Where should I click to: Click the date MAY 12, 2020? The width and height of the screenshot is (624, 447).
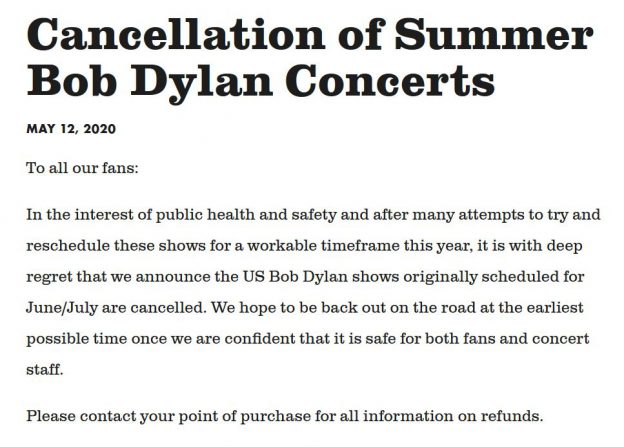click(71, 129)
